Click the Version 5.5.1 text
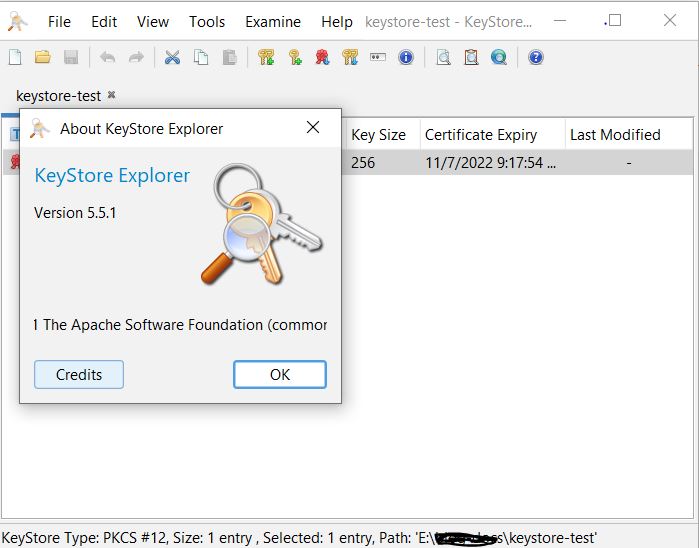 tap(75, 213)
